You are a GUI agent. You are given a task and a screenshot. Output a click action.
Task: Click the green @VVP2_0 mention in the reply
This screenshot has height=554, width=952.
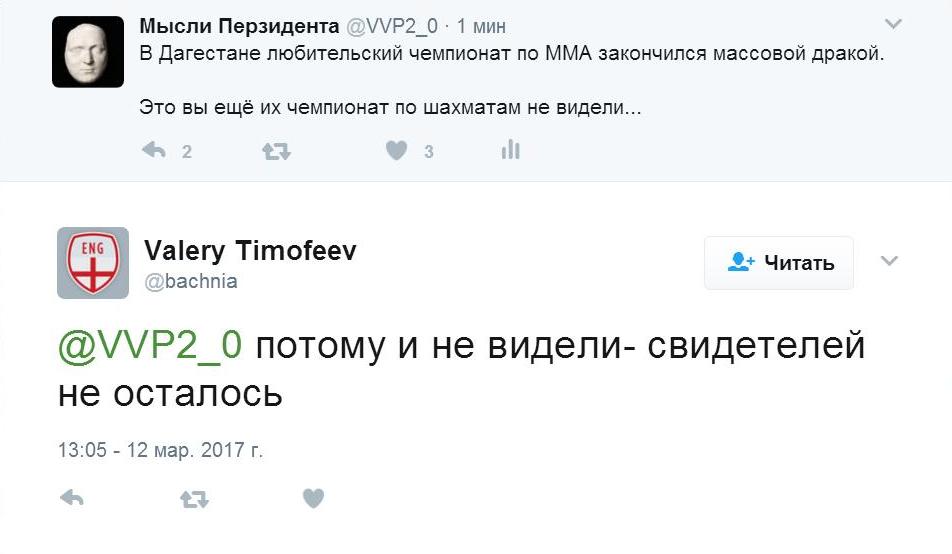(150, 345)
